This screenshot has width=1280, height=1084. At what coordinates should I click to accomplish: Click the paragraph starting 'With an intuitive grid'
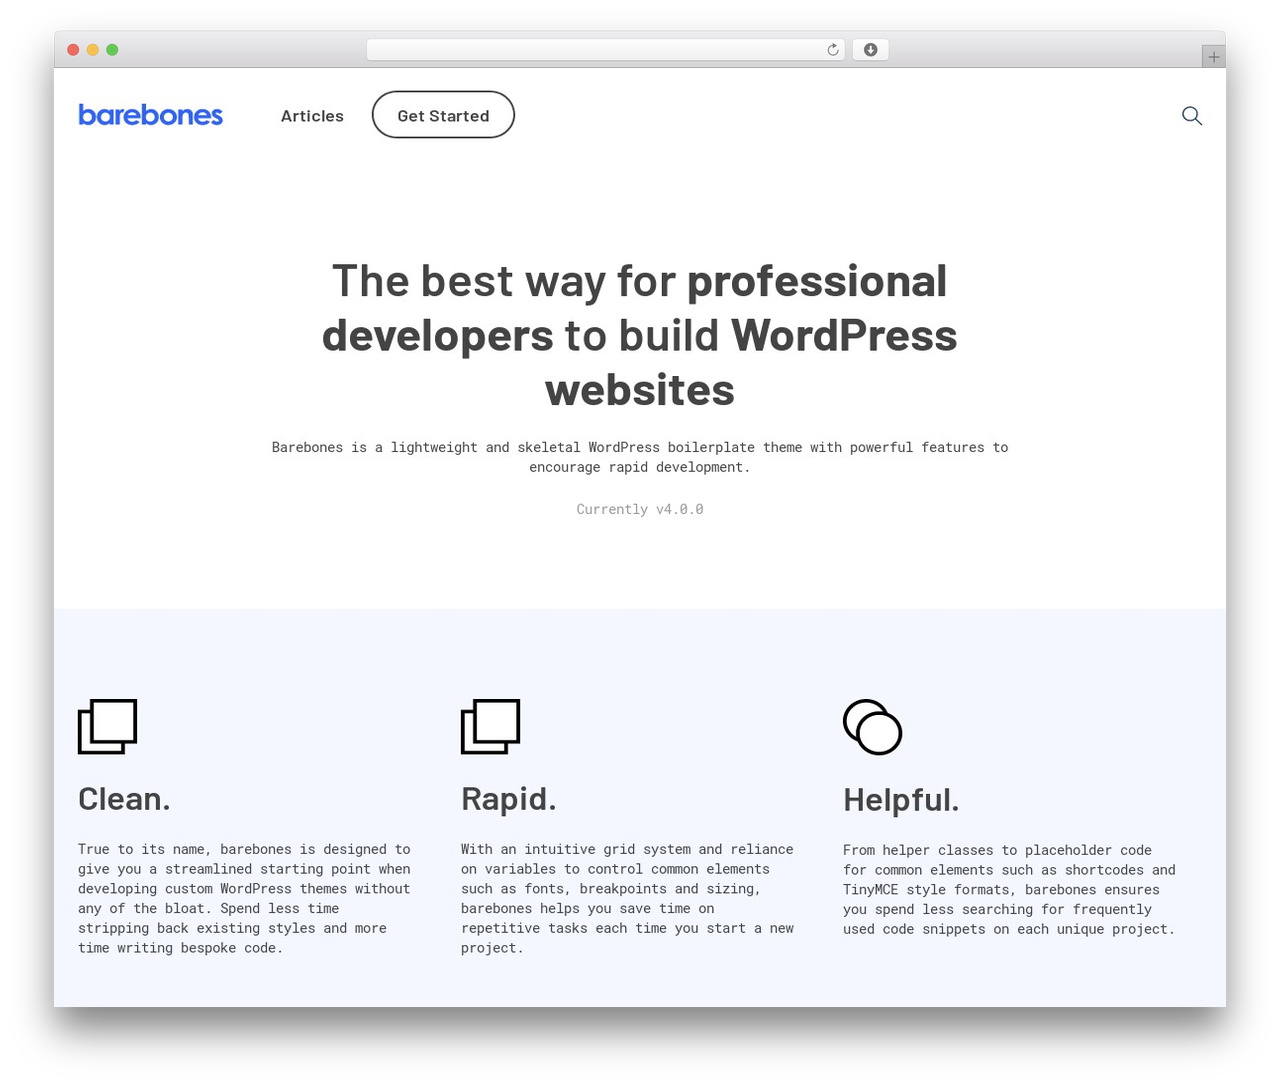pyautogui.click(x=628, y=898)
